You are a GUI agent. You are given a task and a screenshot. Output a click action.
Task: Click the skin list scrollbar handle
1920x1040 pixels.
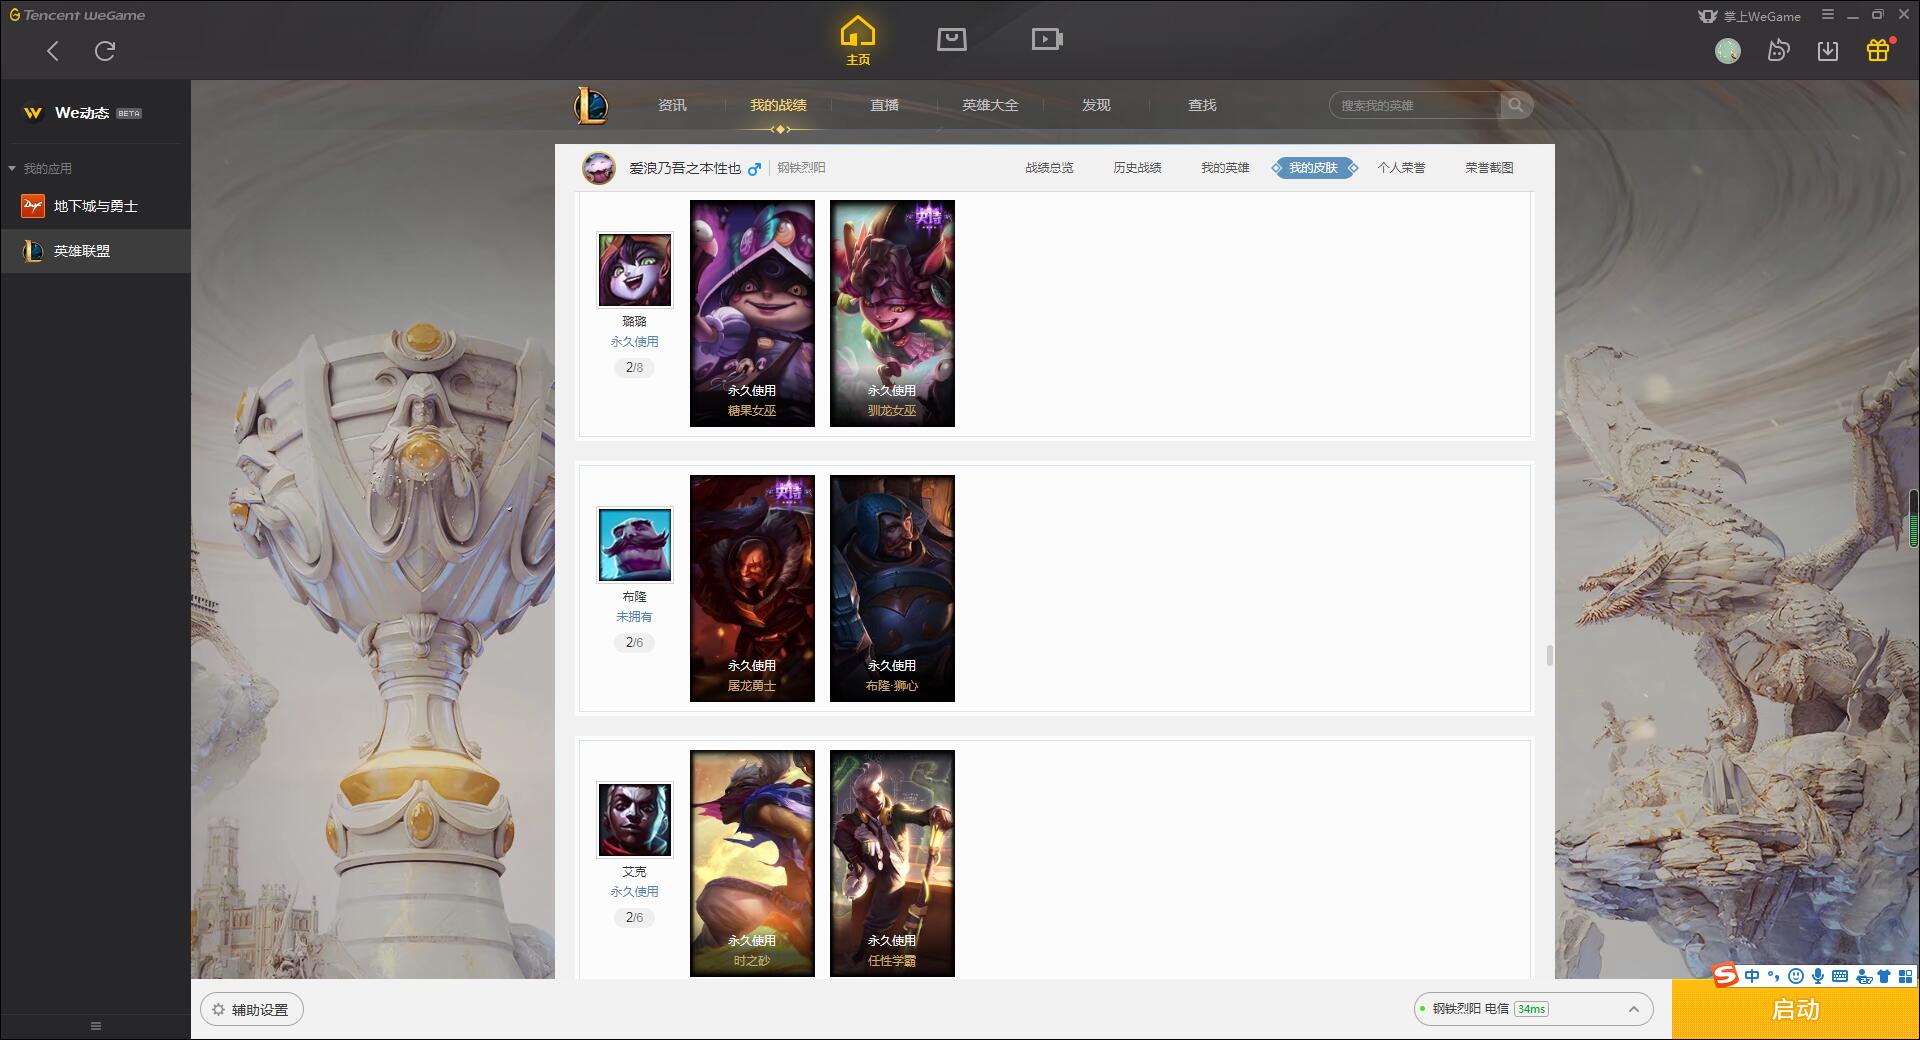click(x=1549, y=655)
